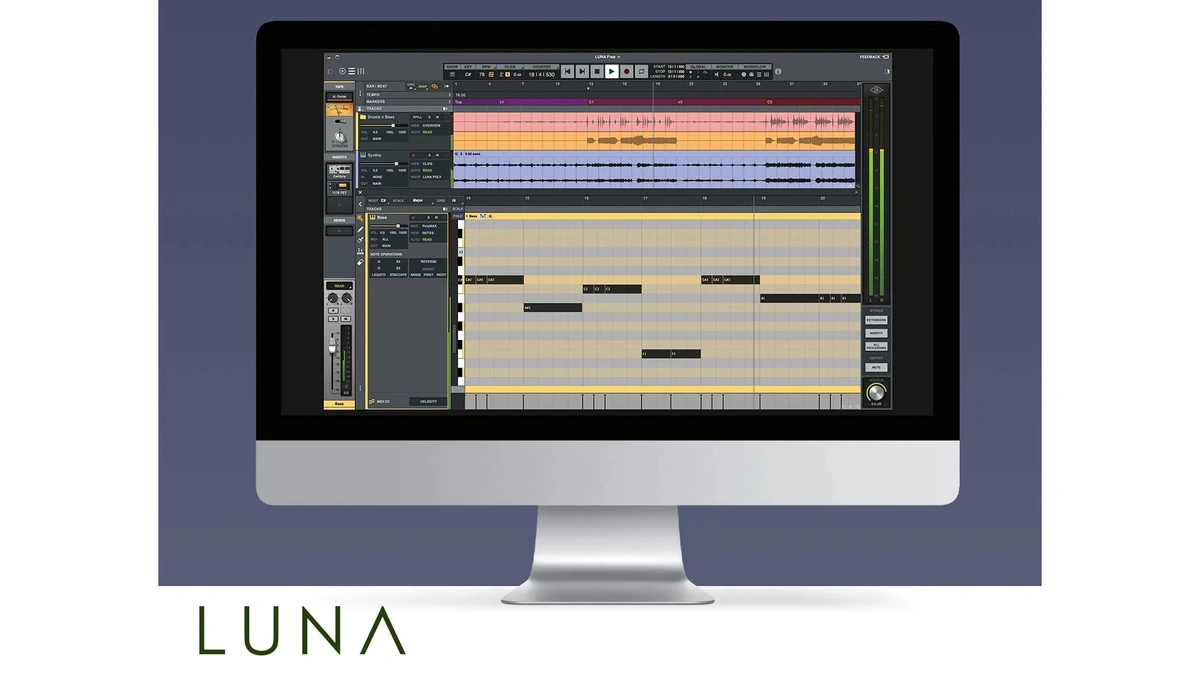
Task: Record-arm the Bass track
Action: (x=413, y=218)
